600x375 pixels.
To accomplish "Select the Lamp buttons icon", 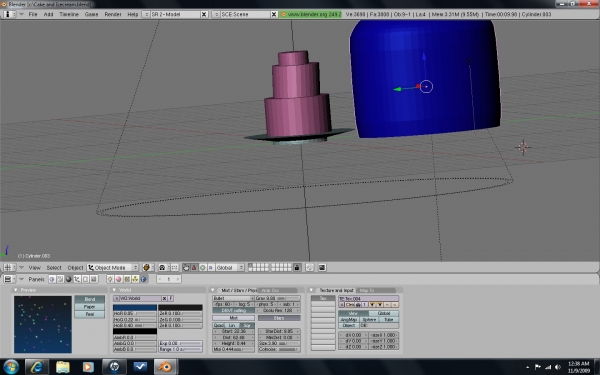I will (110, 279).
